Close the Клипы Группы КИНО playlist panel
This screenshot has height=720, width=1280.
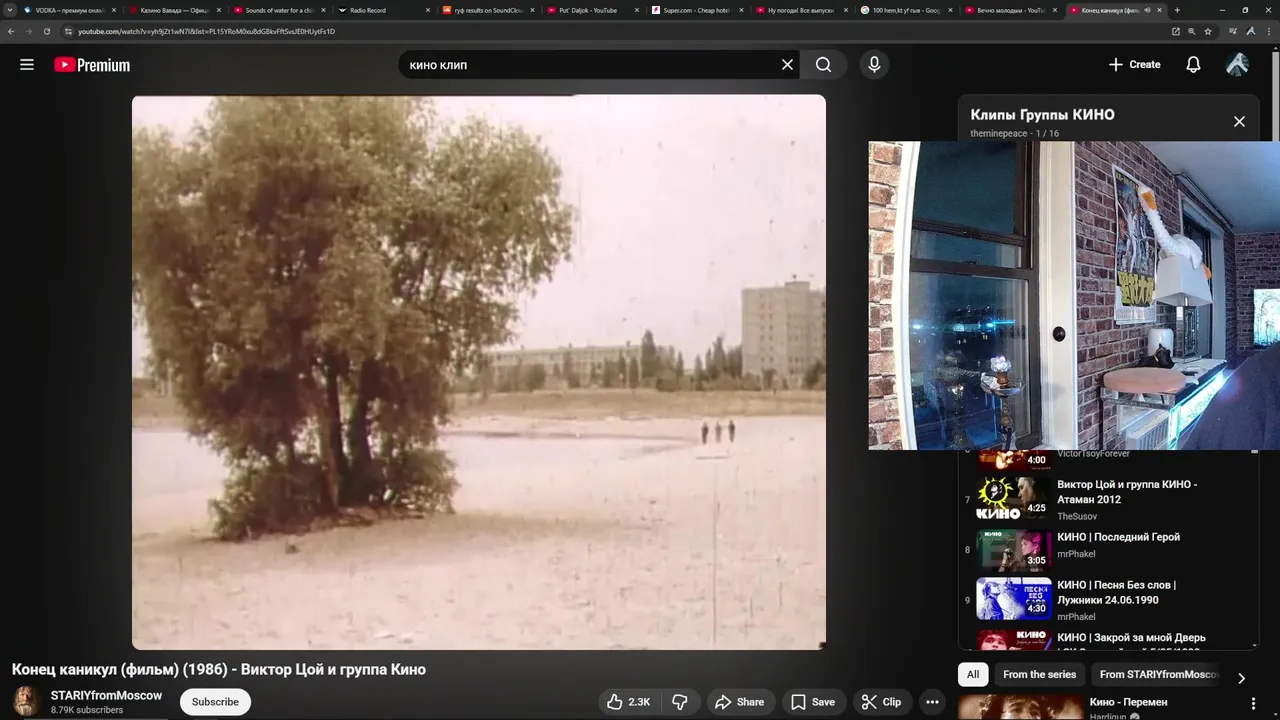point(1239,122)
